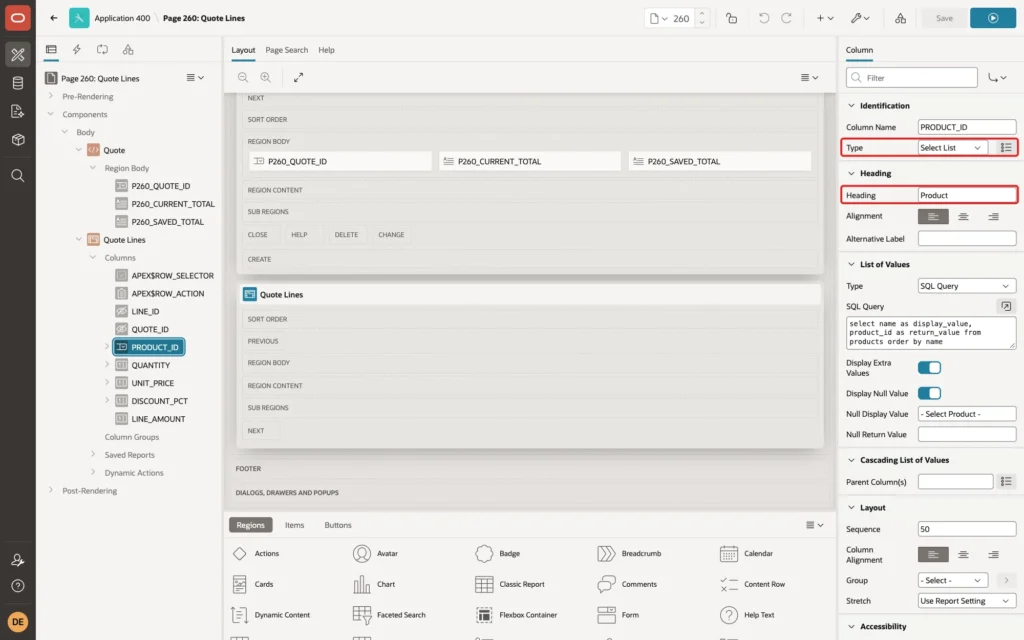This screenshot has height=640, width=1024.
Task: Open the Help question mark icon
Action: pyautogui.click(x=18, y=586)
